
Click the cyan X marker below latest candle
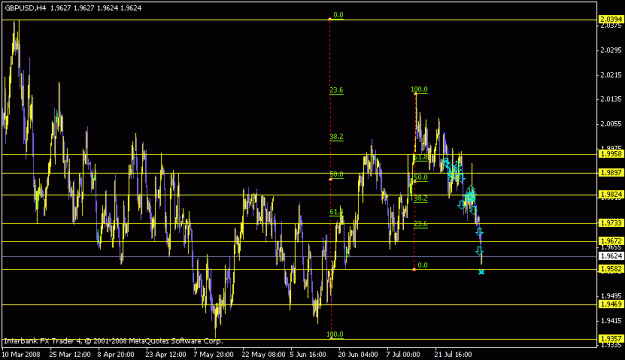click(482, 272)
